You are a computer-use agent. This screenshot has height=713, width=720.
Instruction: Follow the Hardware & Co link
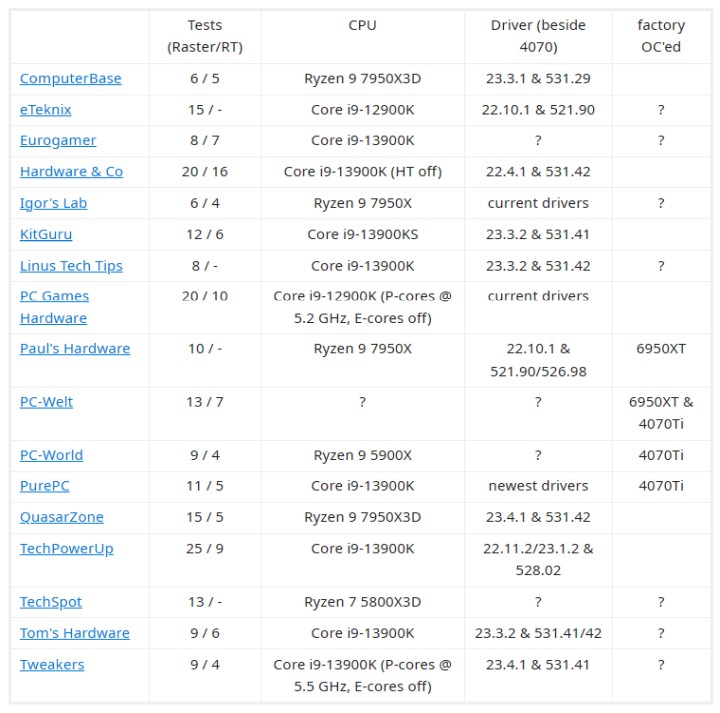71,172
